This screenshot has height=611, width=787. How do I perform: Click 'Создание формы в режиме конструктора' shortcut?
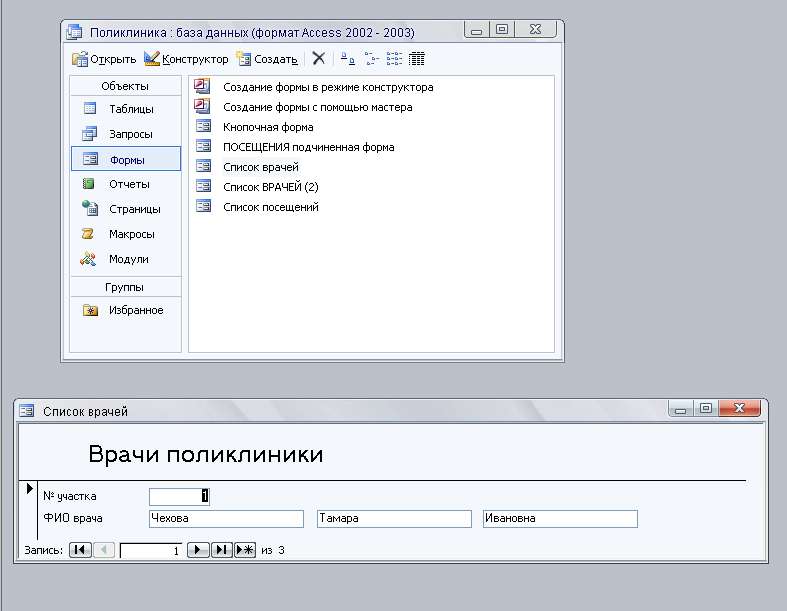coord(328,87)
